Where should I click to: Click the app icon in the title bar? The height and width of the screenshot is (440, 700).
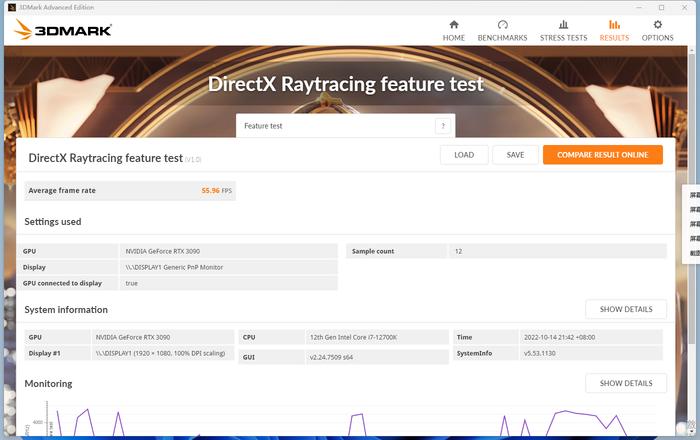(x=9, y=6)
